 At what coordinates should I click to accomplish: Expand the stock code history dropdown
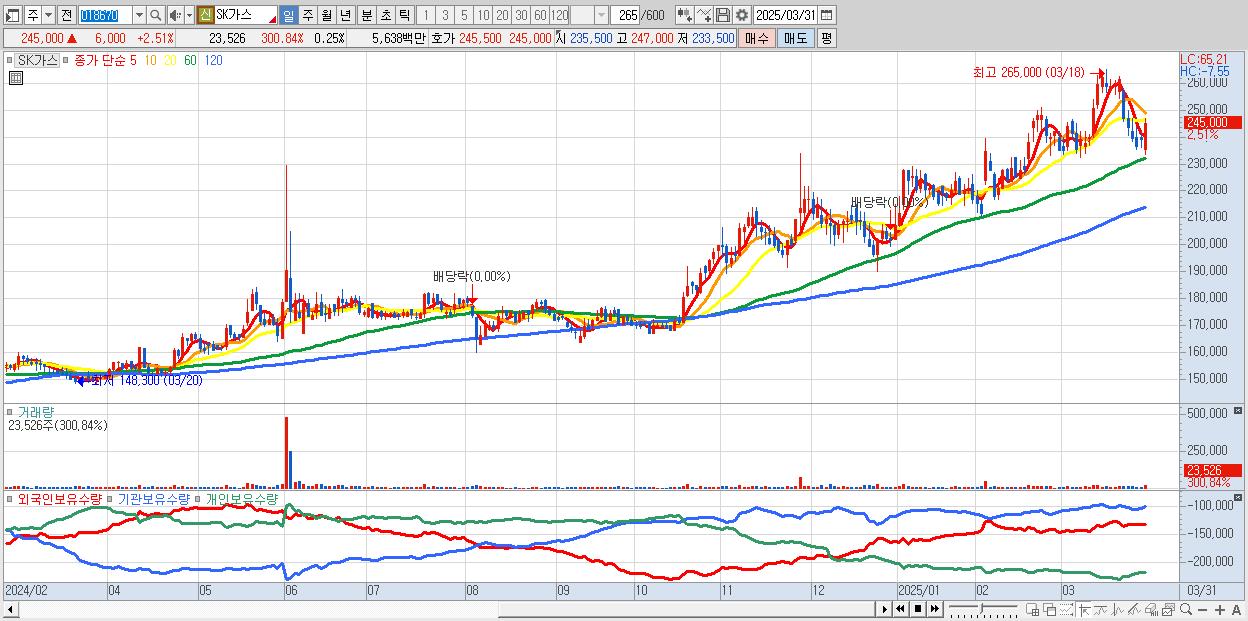139,15
